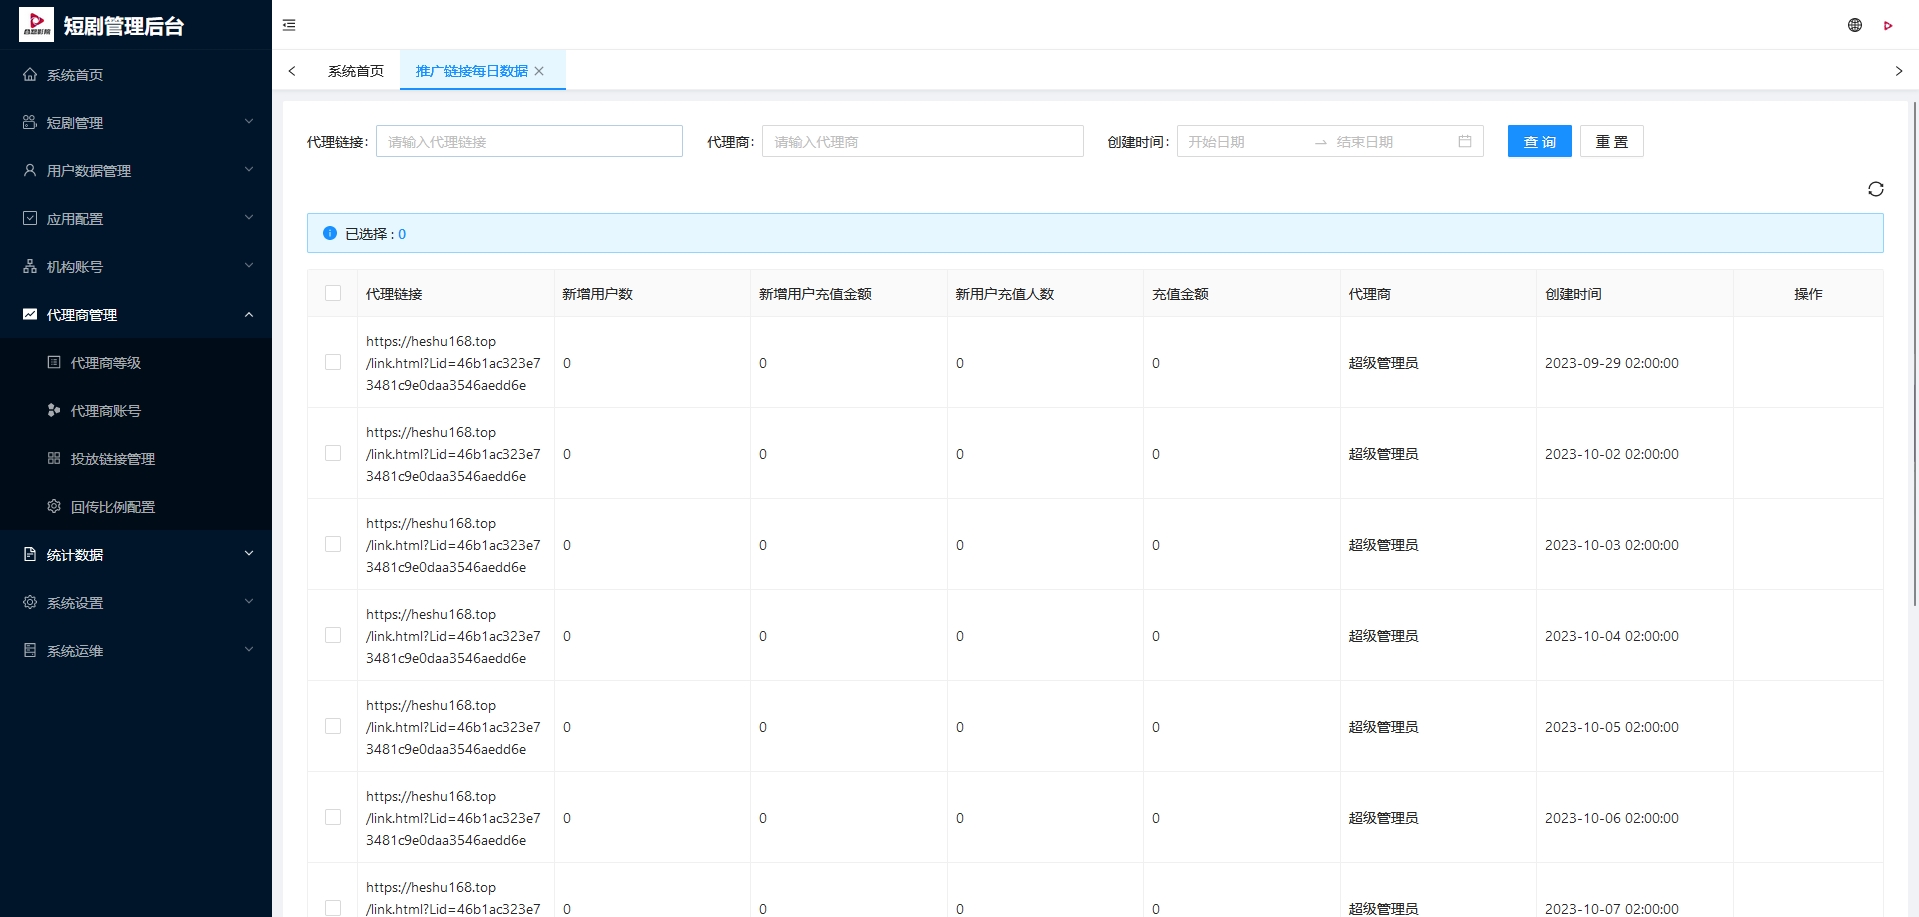Click the 回传比例配置 gear icon
This screenshot has width=1919, height=917.
pos(54,506)
